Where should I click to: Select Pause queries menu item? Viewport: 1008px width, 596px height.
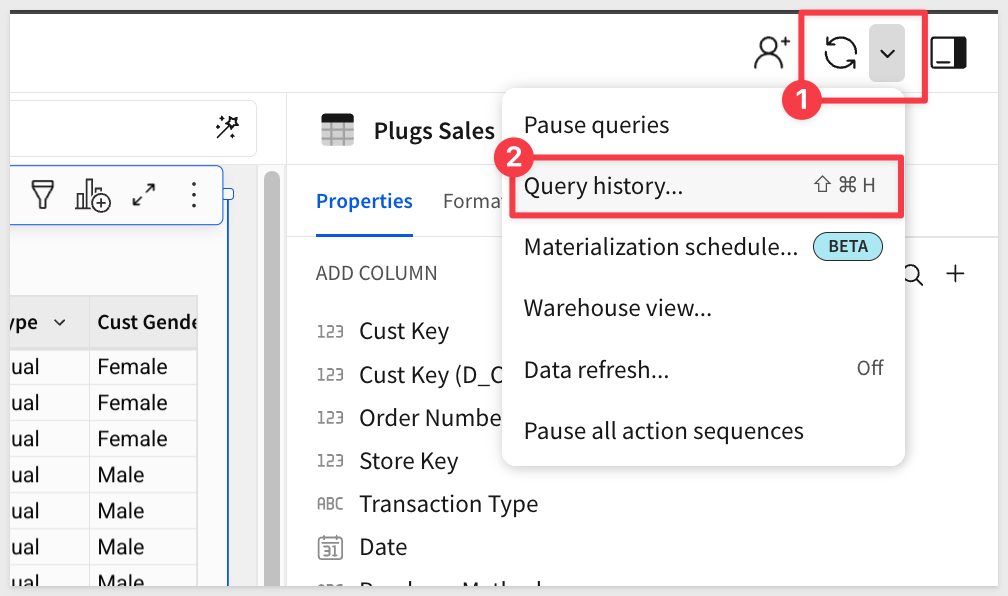(x=596, y=125)
